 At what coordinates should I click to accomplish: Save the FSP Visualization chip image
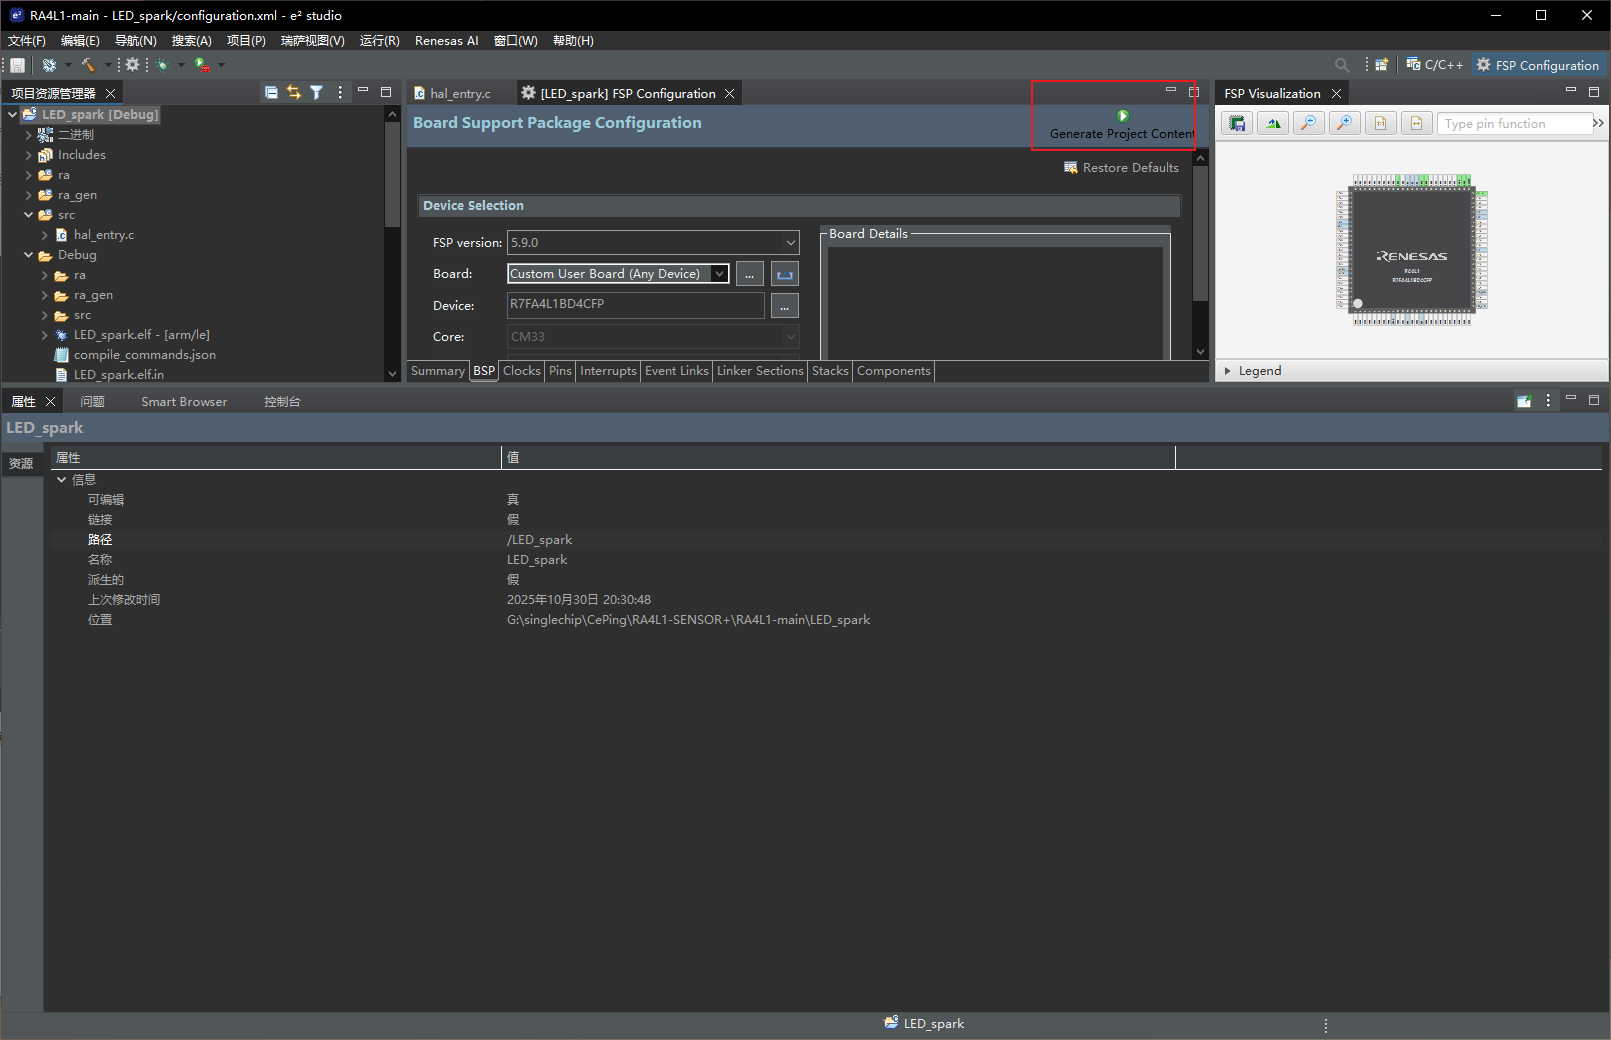[1237, 123]
